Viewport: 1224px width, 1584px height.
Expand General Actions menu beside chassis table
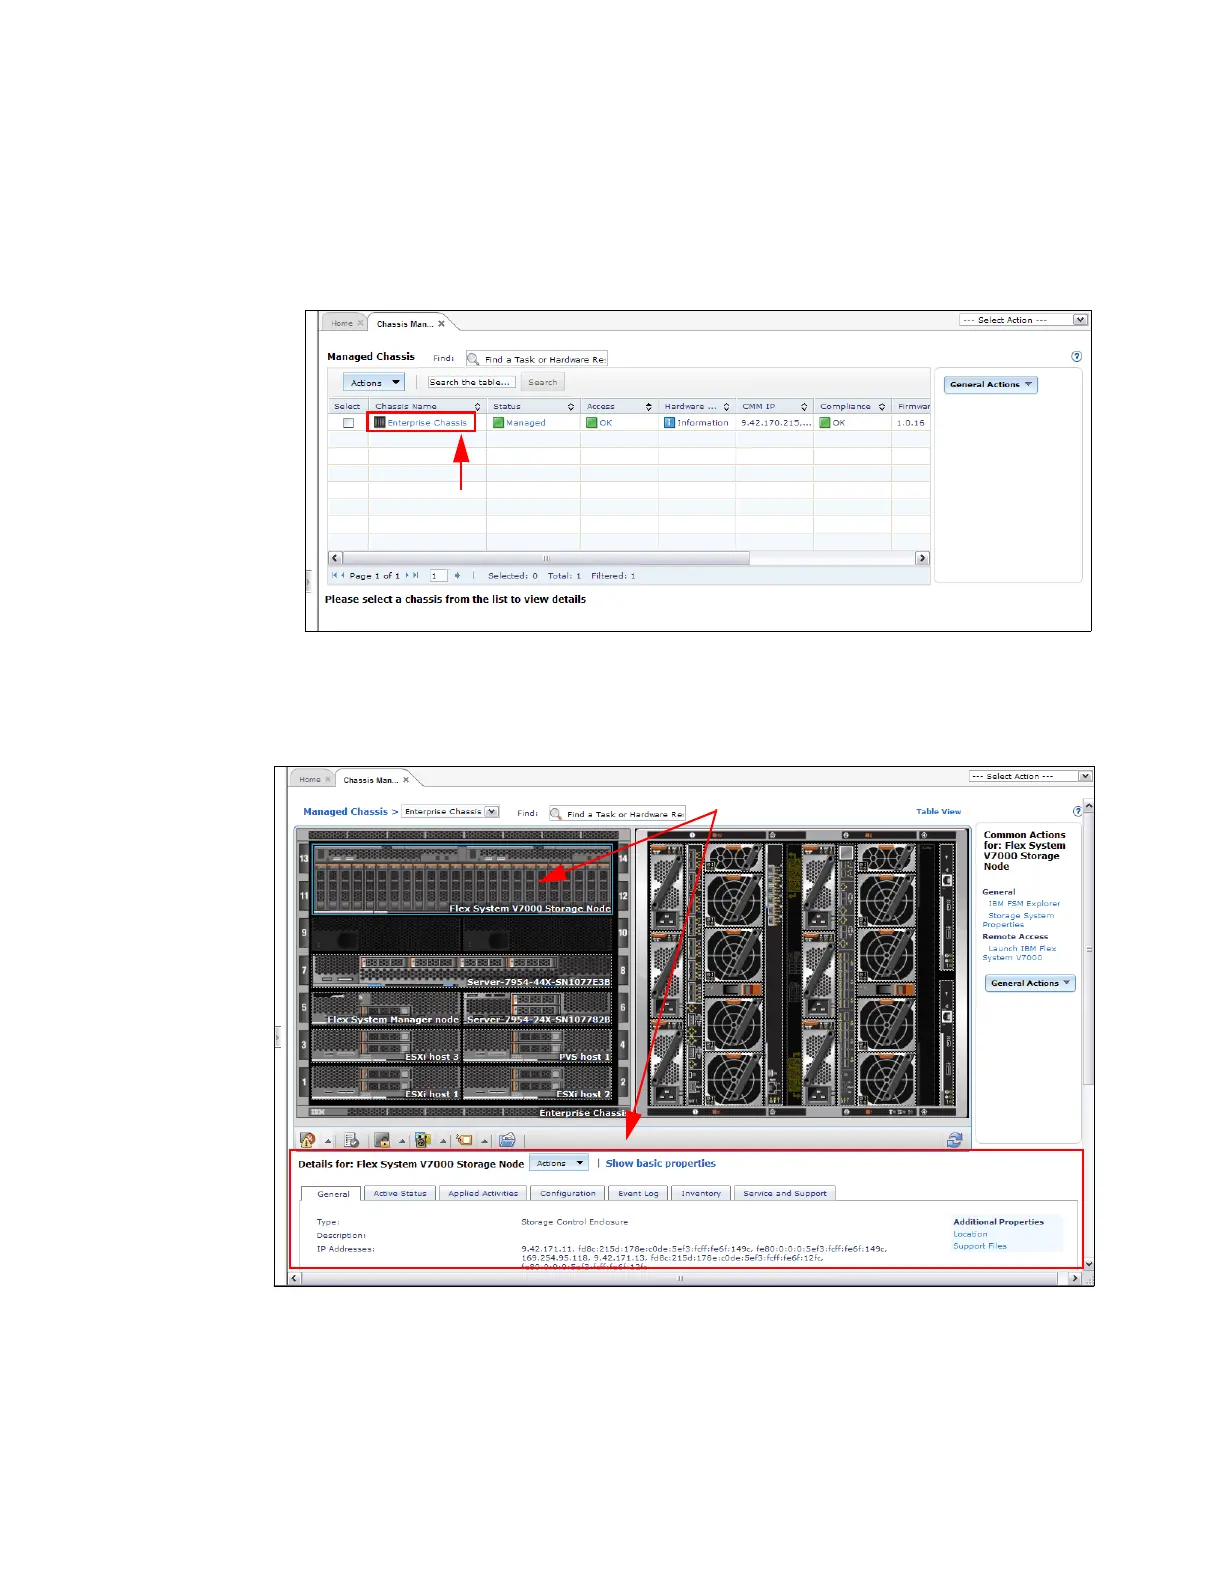991,385
